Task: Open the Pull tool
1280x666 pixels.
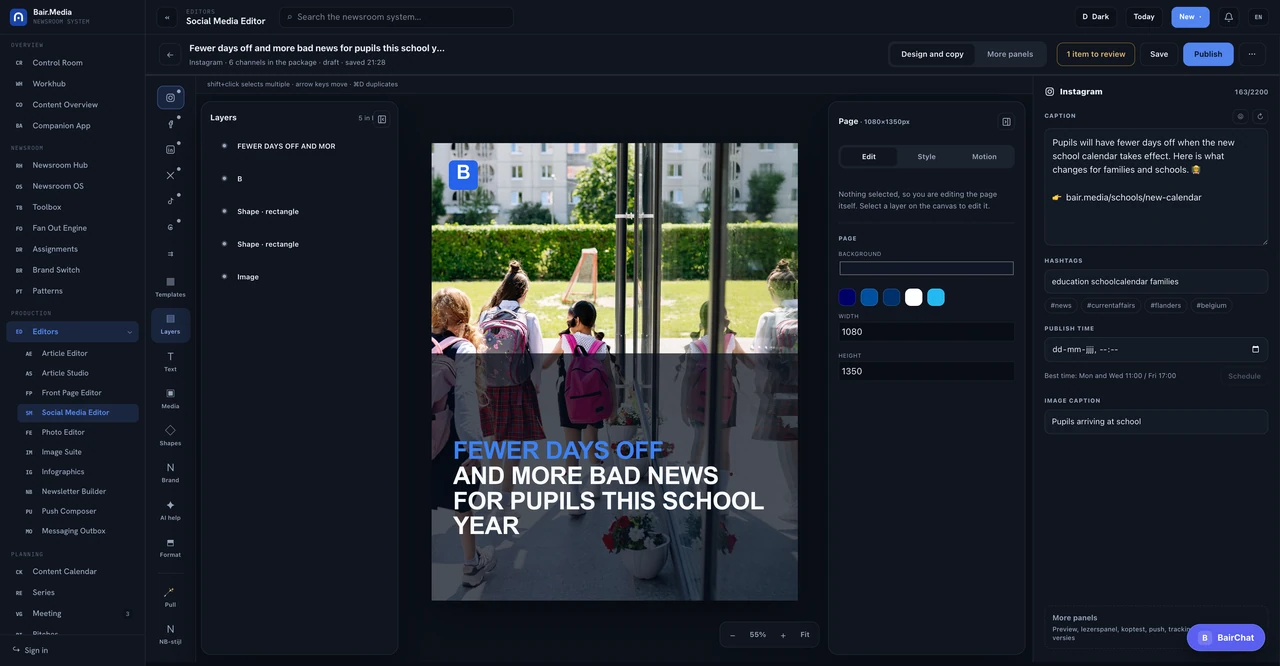Action: 170,597
